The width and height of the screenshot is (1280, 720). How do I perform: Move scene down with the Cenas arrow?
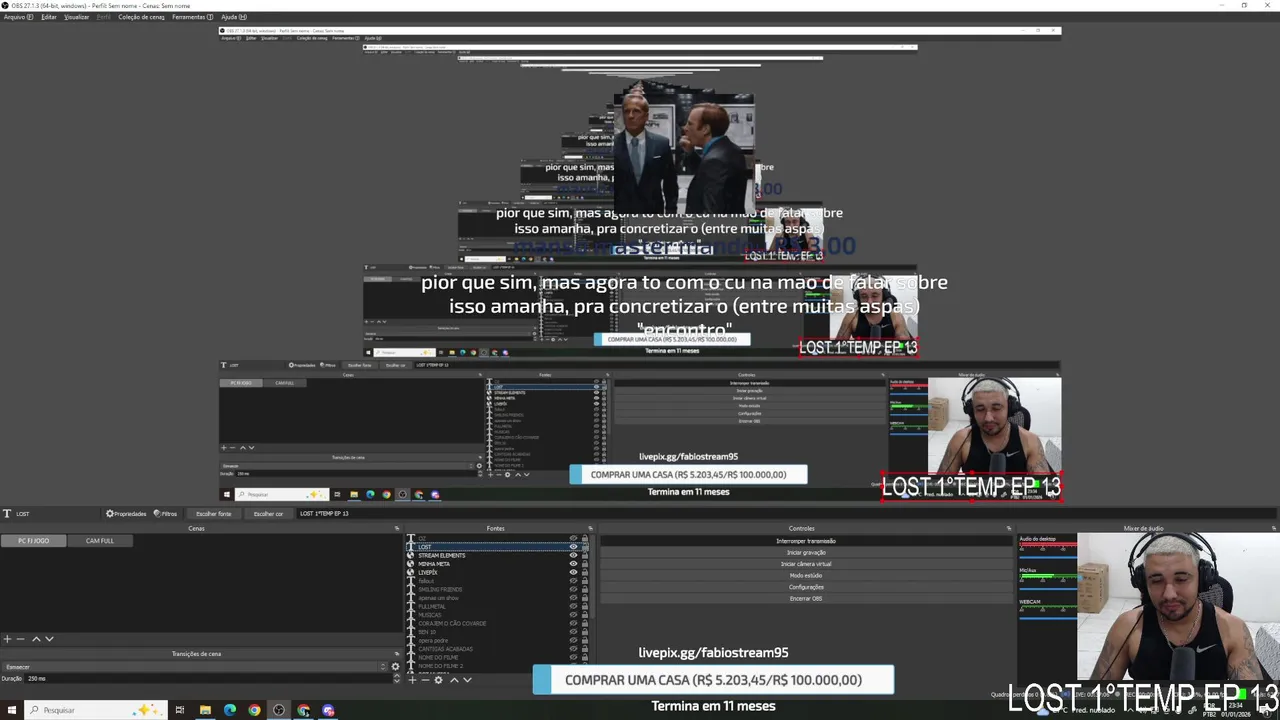(x=49, y=639)
